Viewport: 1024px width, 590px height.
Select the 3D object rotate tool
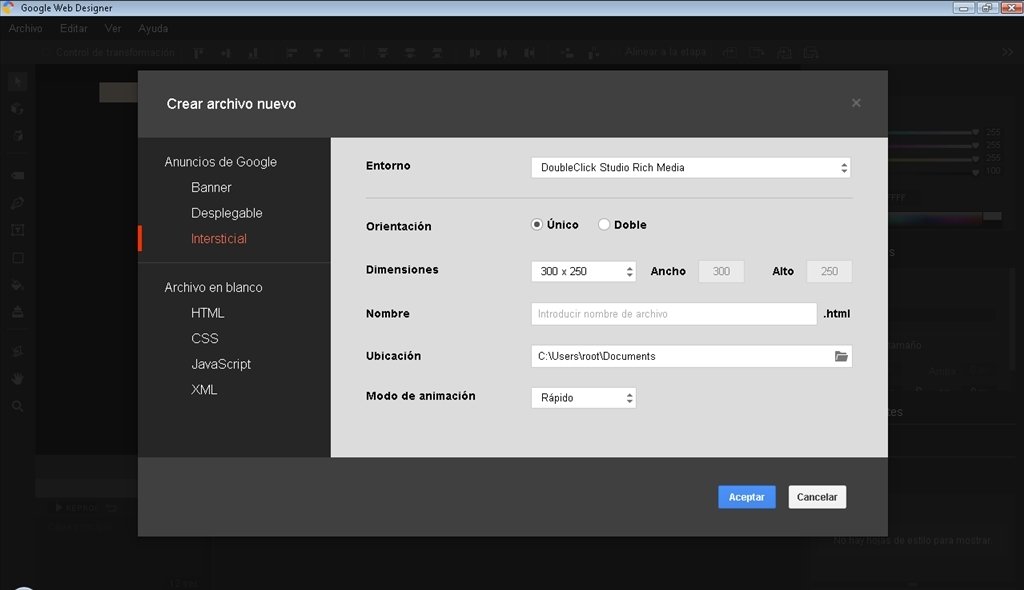18,108
